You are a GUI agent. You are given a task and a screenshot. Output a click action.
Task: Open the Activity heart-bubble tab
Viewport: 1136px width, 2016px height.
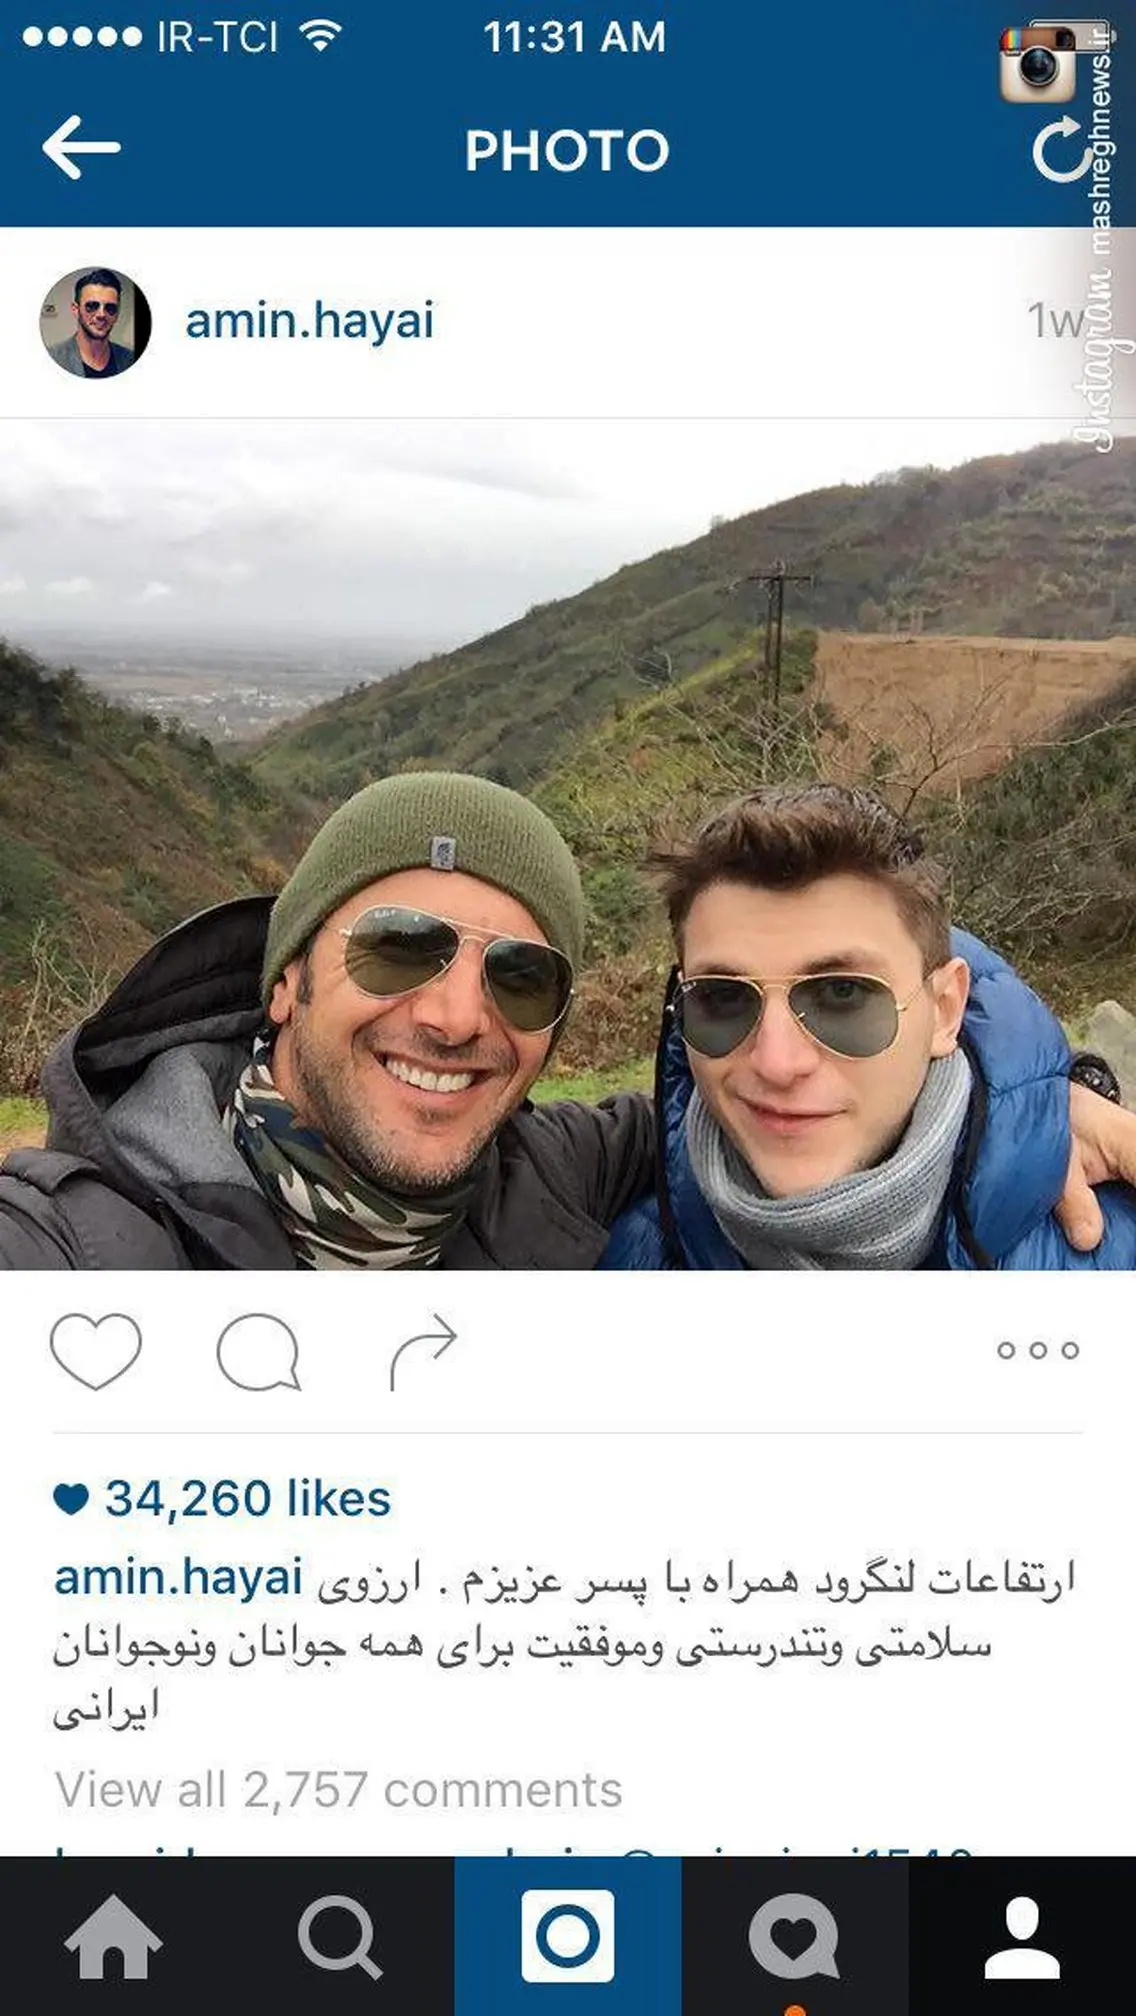[x=795, y=1937]
